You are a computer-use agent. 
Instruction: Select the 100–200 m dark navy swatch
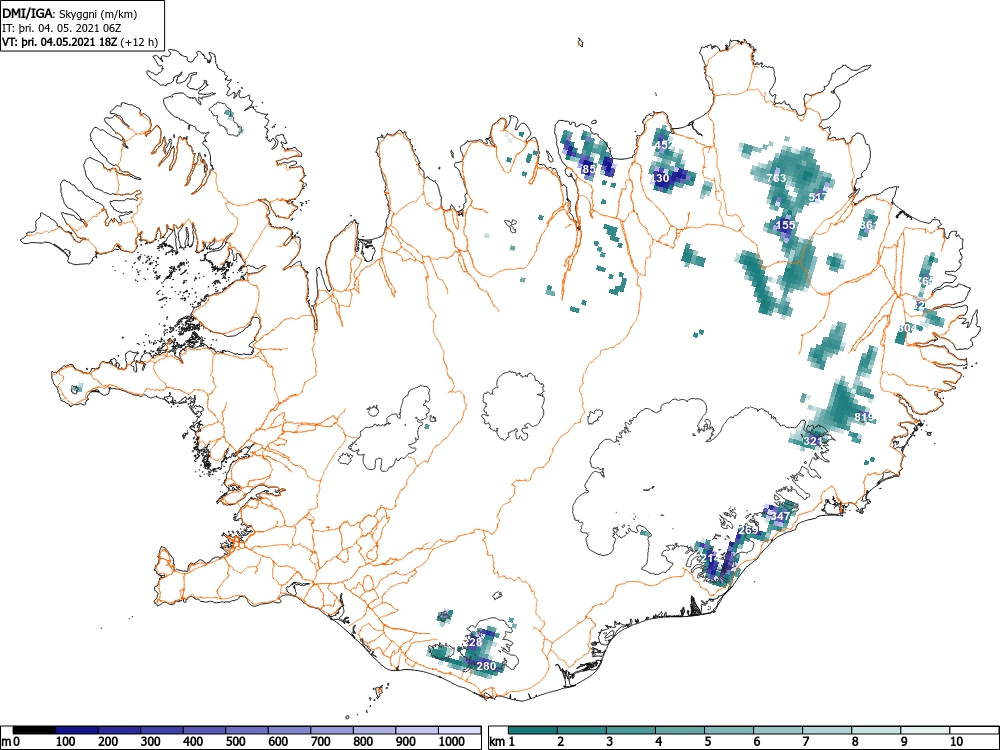pos(77,730)
